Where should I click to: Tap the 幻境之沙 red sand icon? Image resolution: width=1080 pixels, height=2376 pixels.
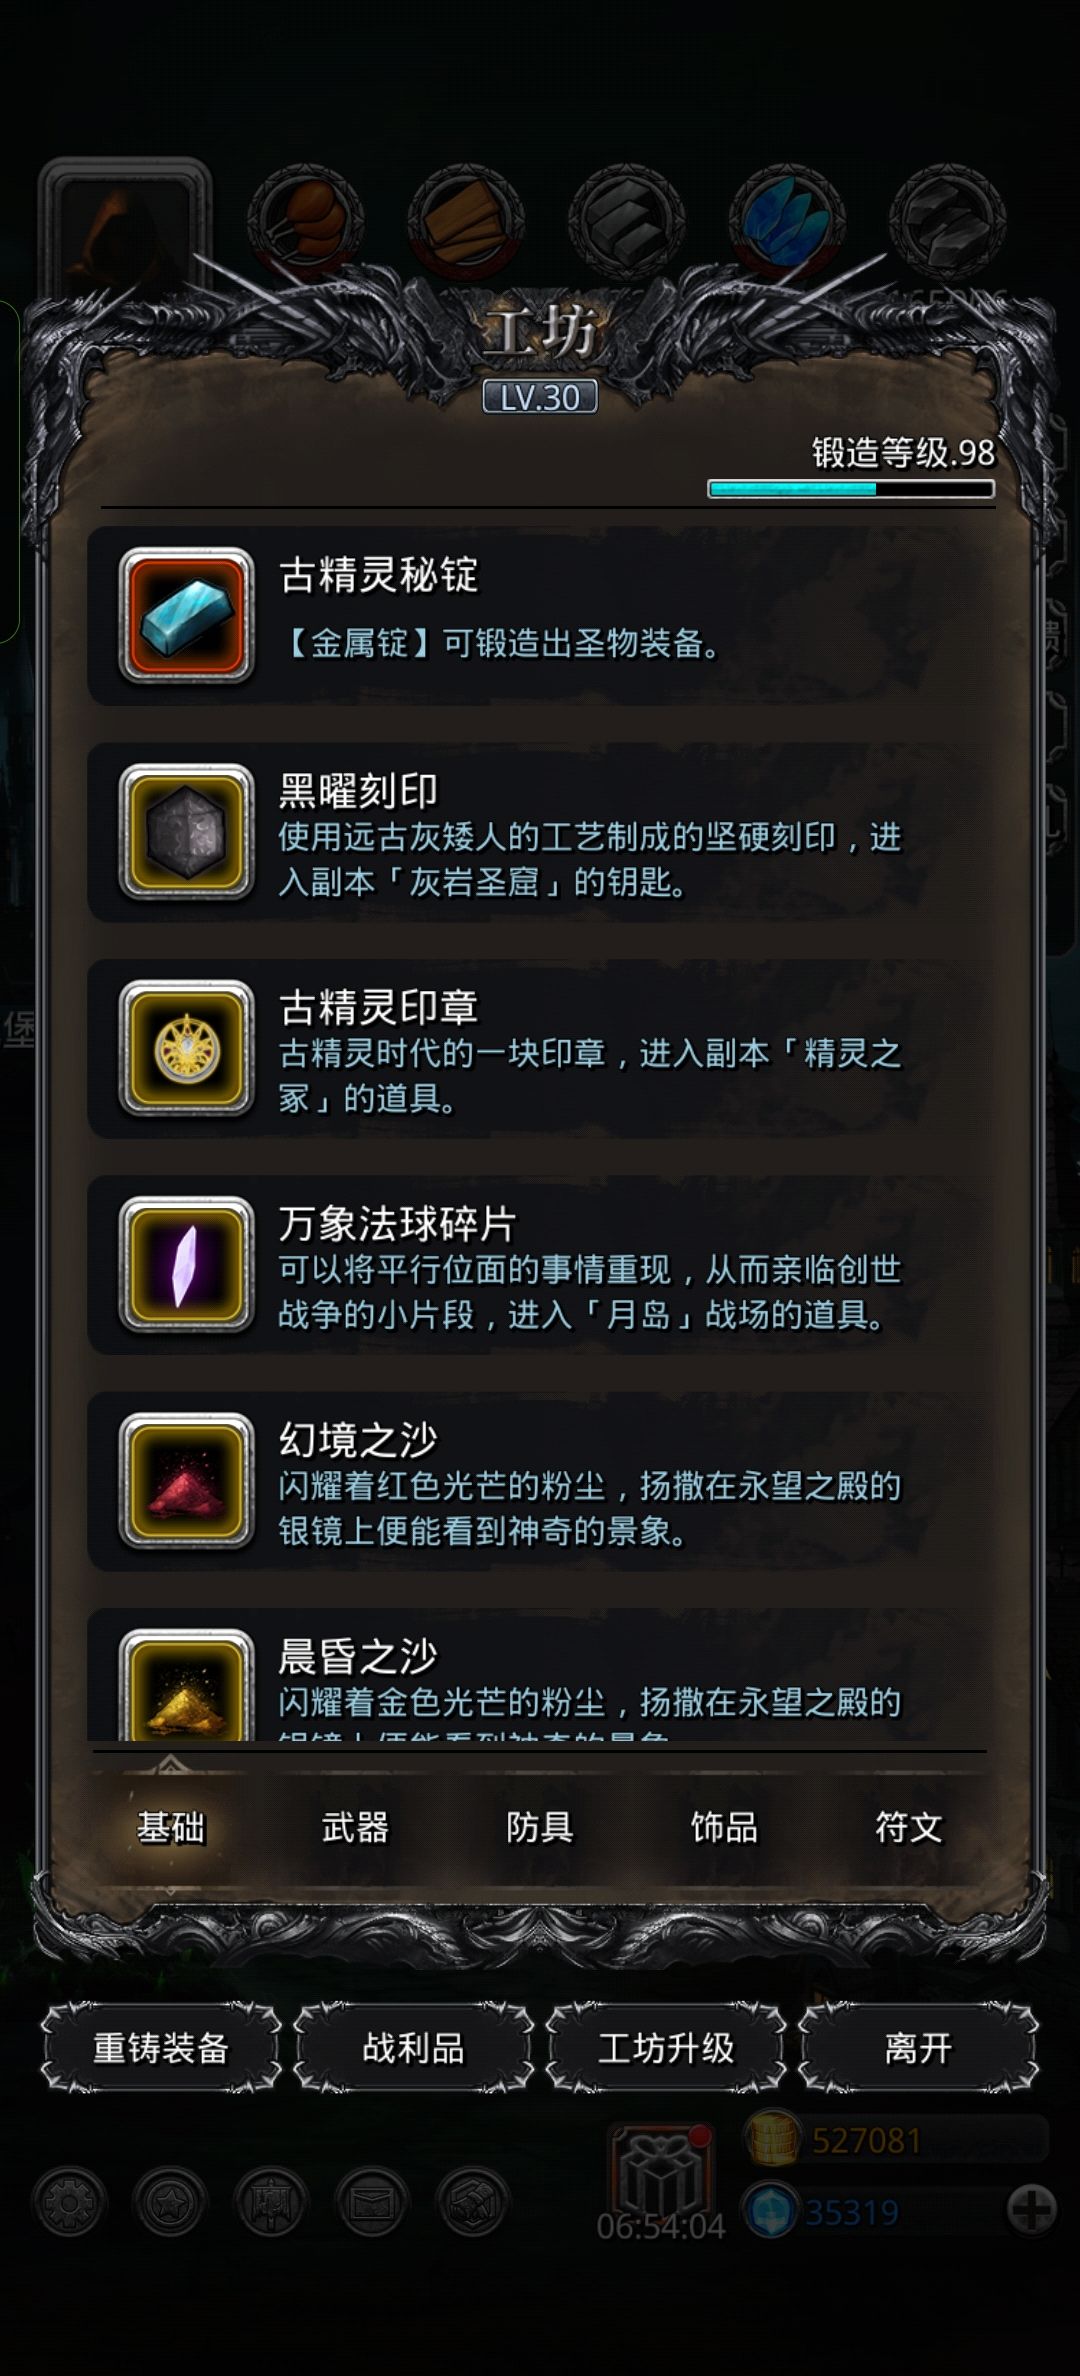(186, 1481)
